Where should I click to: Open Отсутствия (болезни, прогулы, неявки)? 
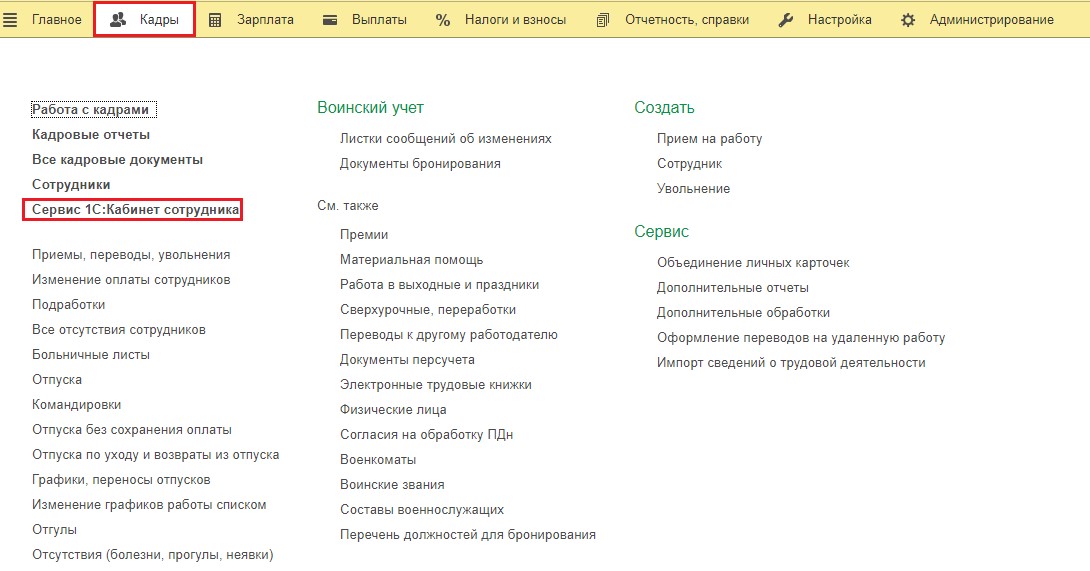(153, 556)
